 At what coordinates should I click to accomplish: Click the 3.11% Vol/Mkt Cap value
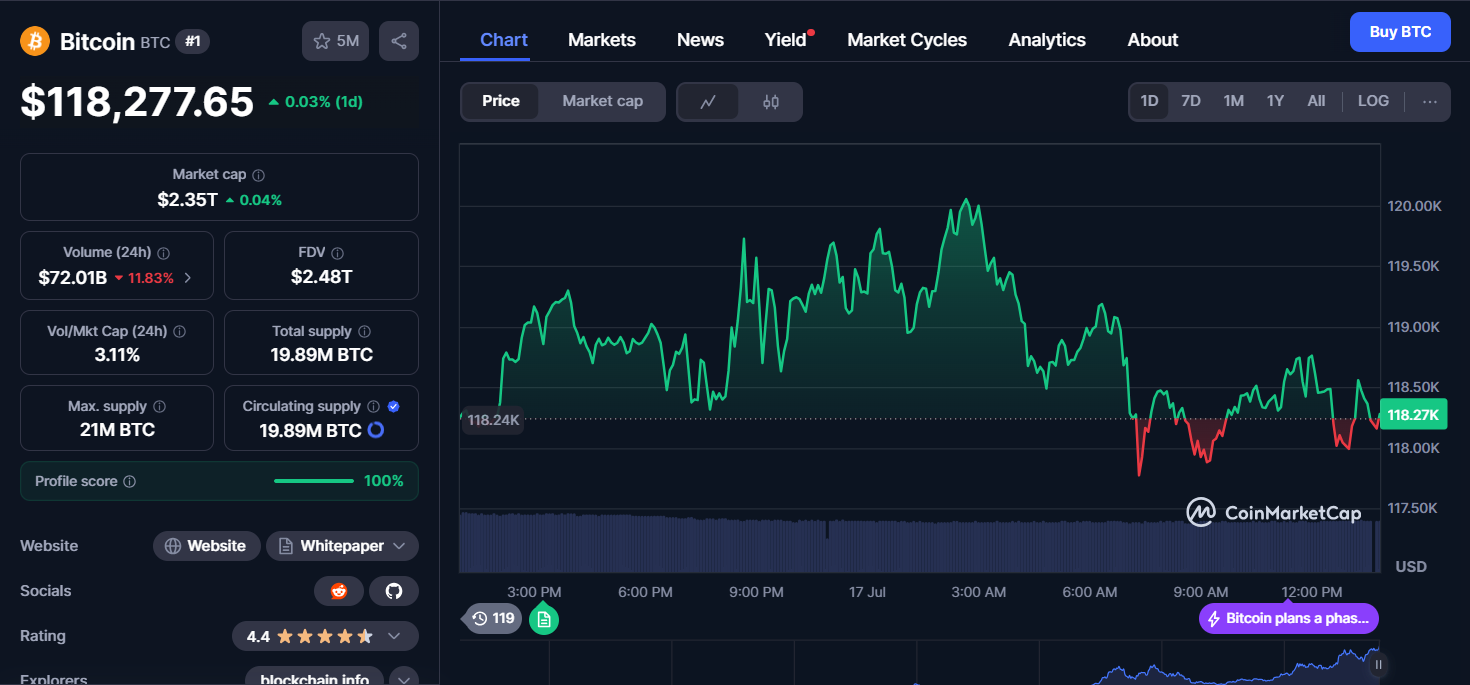117,355
